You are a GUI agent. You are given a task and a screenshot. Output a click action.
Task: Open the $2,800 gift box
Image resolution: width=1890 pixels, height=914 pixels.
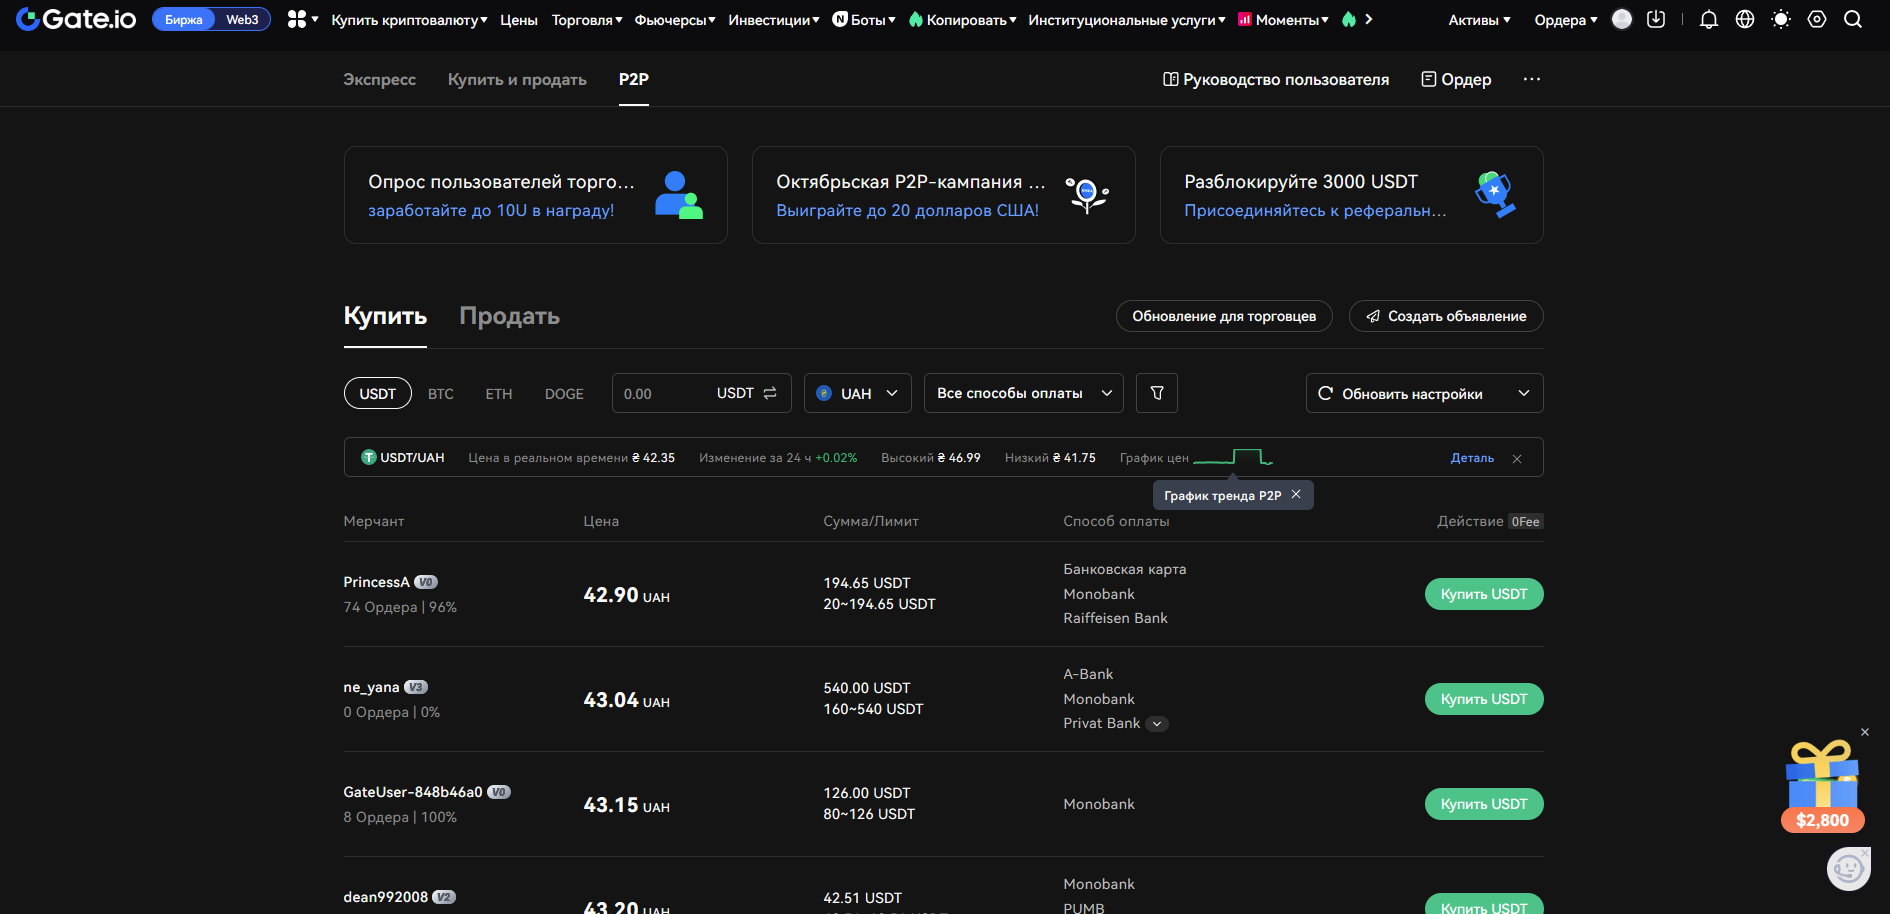coord(1822,786)
